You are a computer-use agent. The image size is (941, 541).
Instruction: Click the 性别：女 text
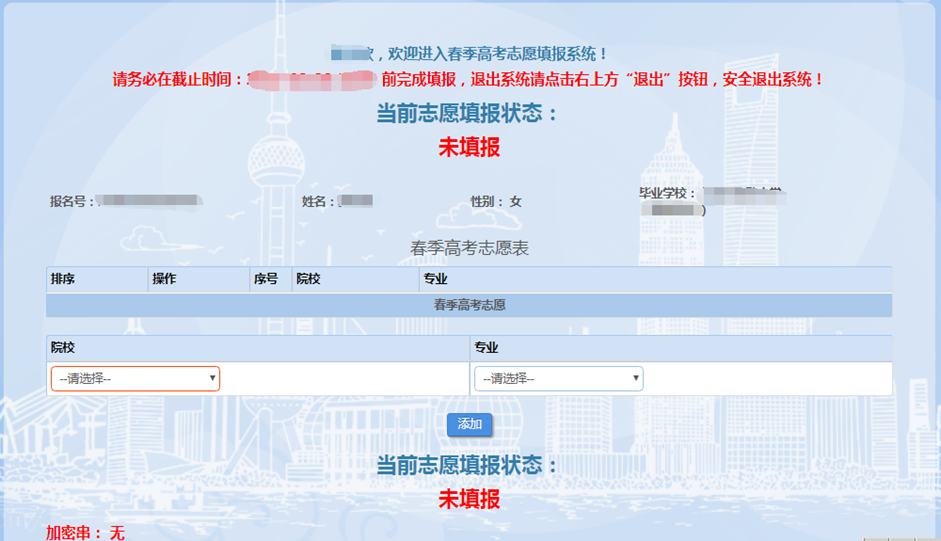click(x=496, y=201)
